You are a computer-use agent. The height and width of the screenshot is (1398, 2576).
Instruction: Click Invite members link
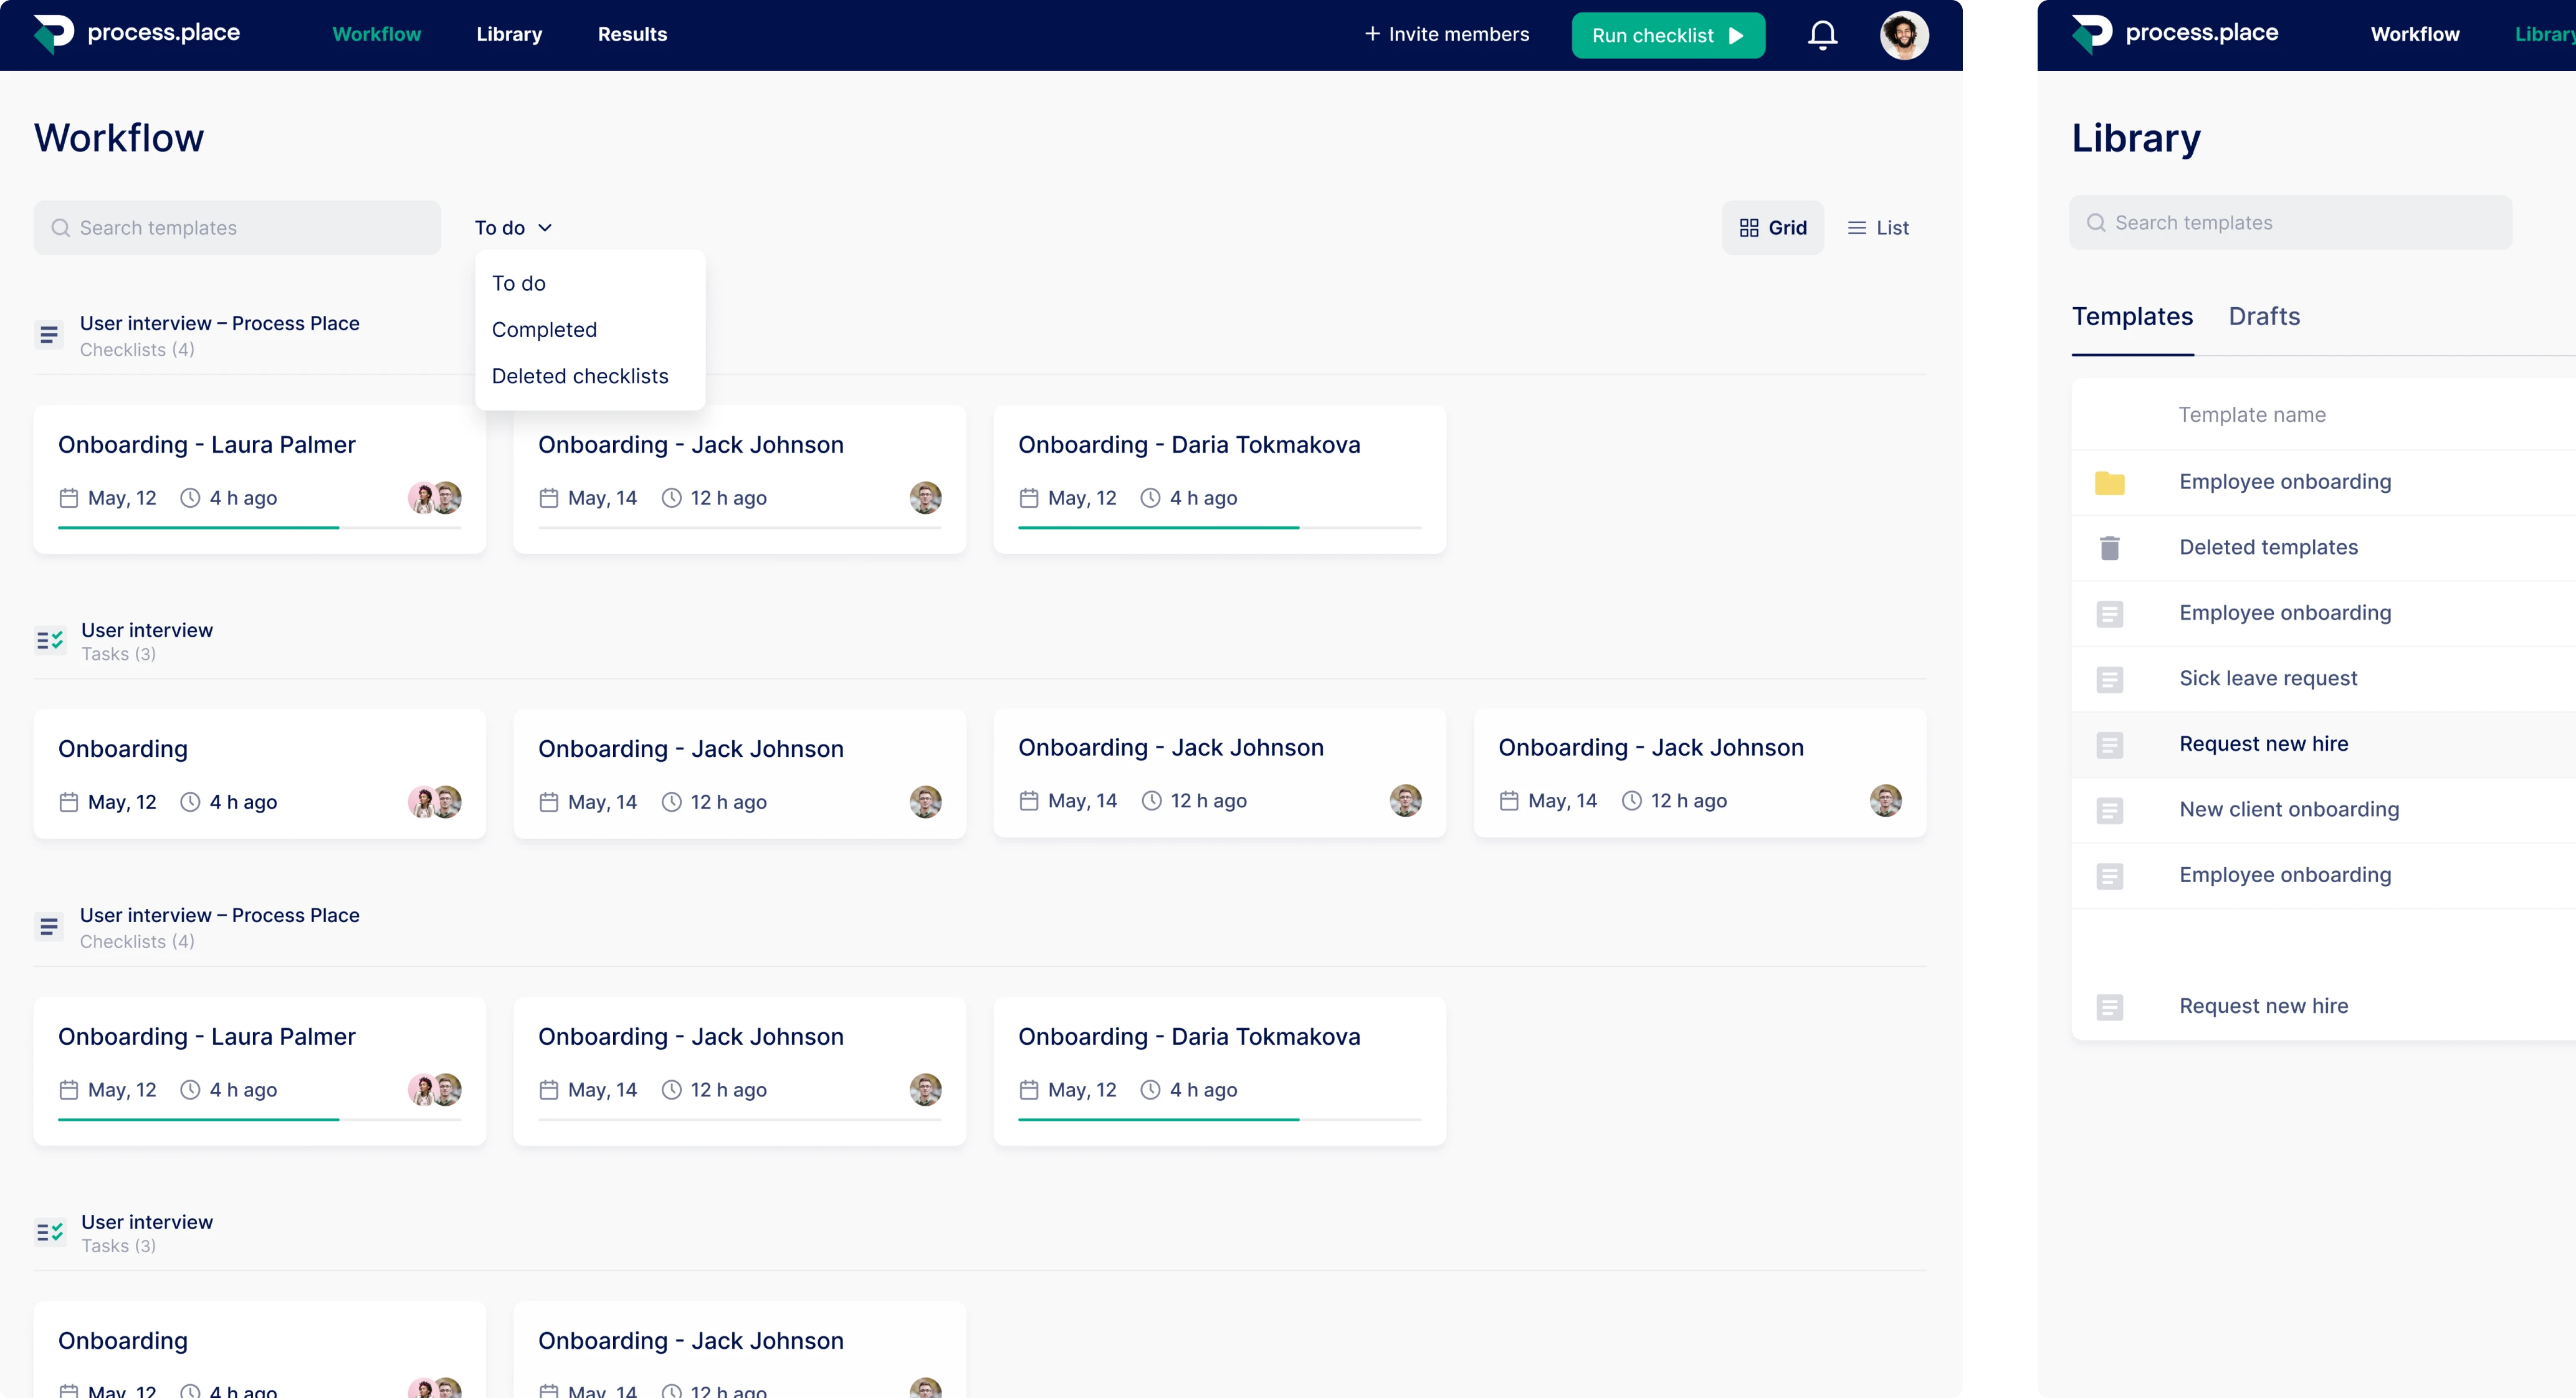coord(1446,34)
